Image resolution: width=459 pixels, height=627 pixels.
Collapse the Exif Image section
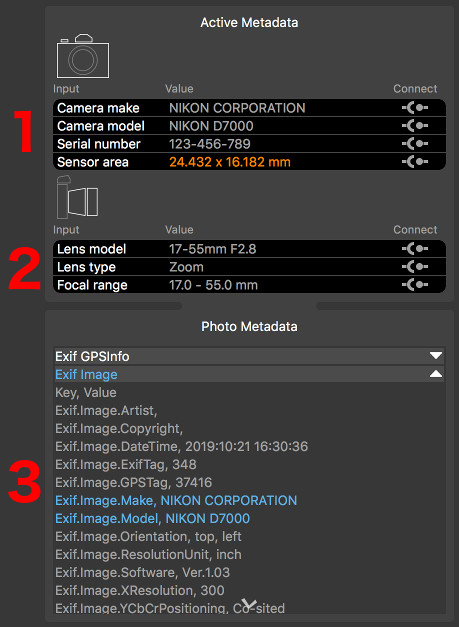click(435, 374)
